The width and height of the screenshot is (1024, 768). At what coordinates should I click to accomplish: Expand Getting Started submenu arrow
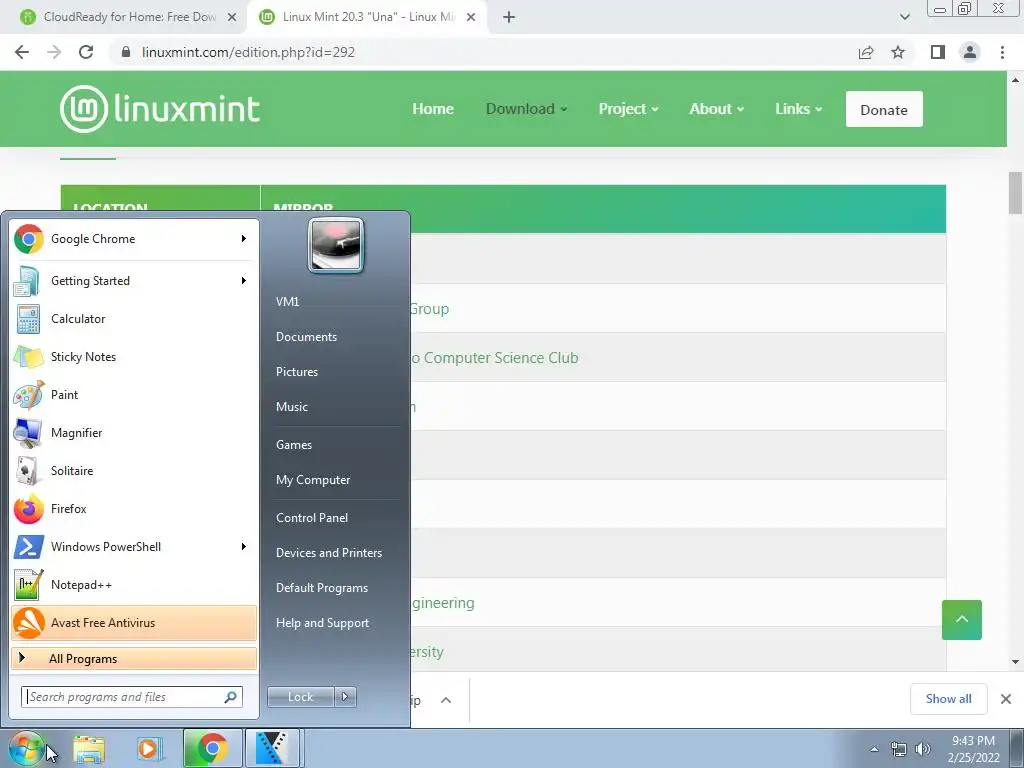(x=244, y=281)
